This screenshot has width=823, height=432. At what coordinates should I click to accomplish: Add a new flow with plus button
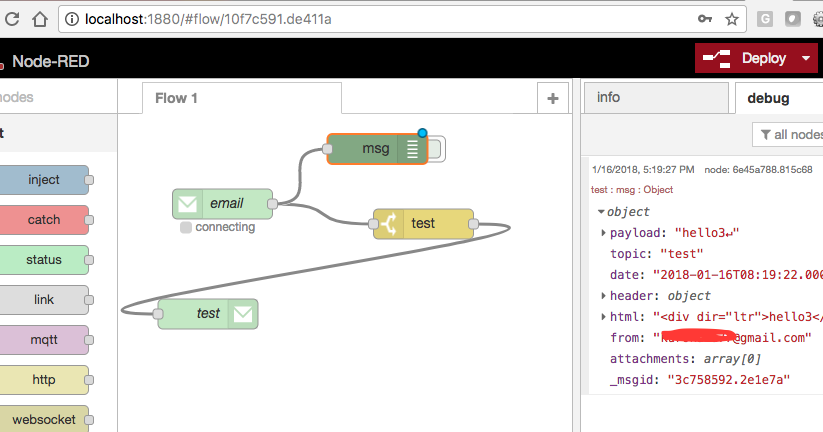coord(552,97)
